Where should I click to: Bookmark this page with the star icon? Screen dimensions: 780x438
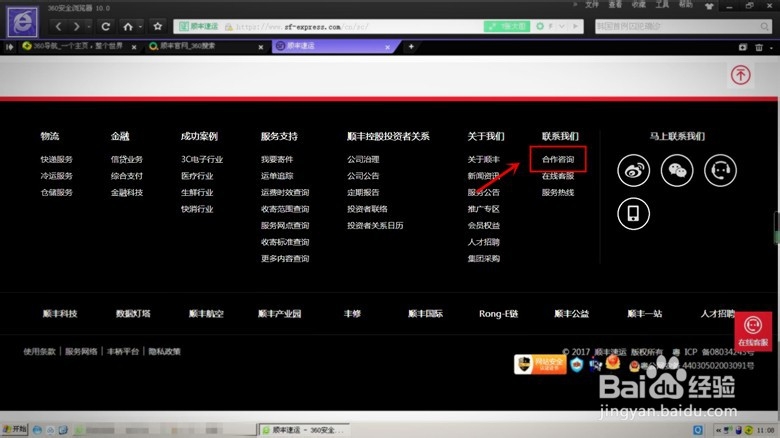click(x=158, y=26)
